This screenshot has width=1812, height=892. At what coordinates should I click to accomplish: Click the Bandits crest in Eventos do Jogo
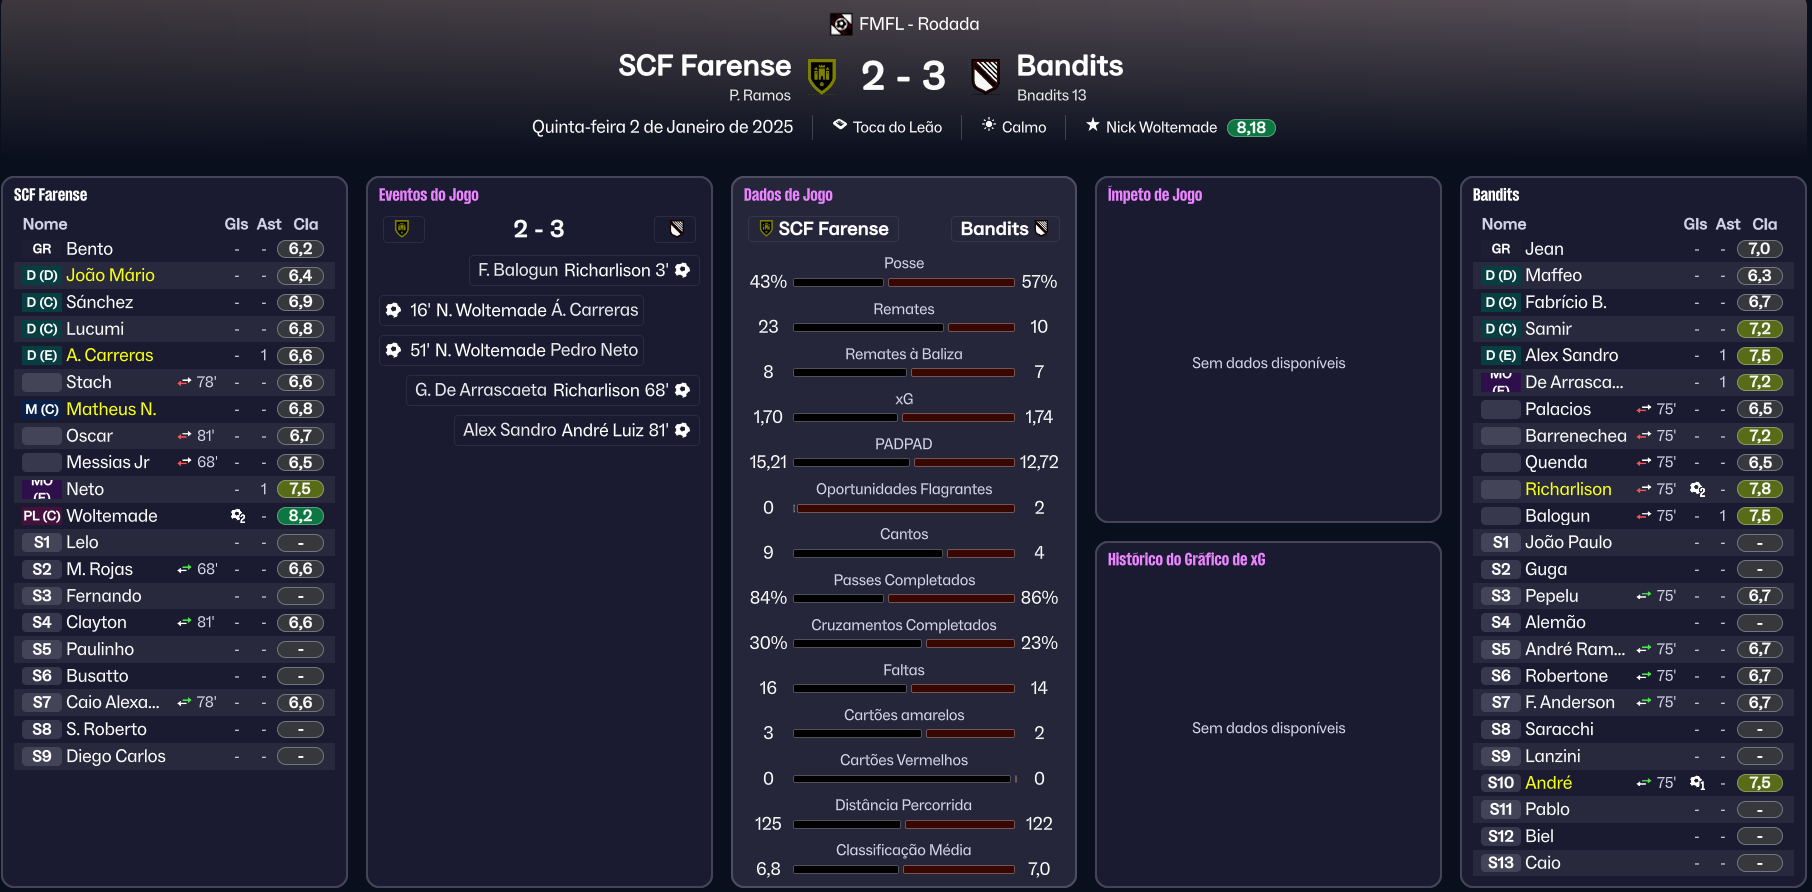tap(676, 229)
